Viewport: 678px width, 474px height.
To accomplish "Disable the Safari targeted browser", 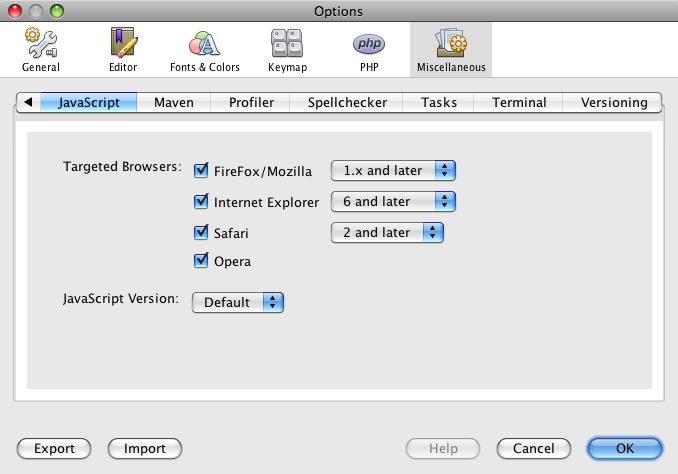I will click(201, 233).
